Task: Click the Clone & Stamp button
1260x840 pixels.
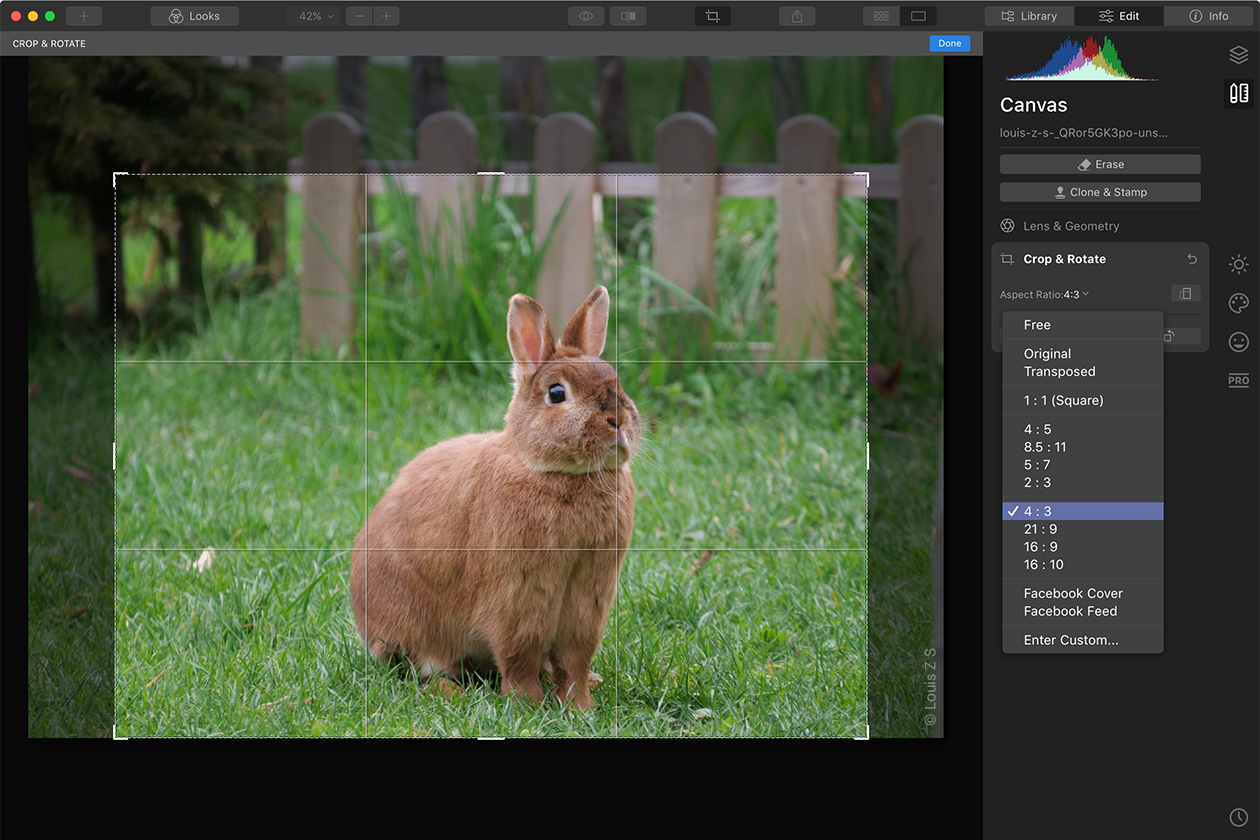Action: (x=1100, y=192)
